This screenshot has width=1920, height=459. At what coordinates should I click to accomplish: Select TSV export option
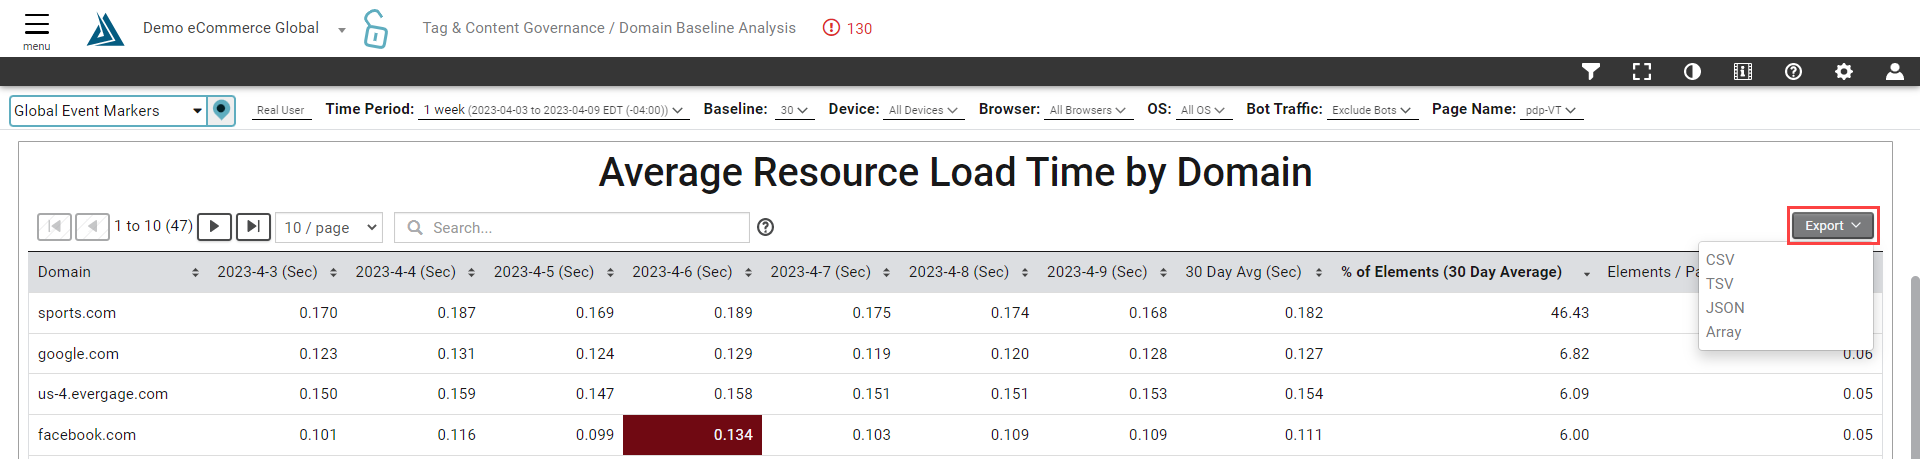(x=1719, y=283)
